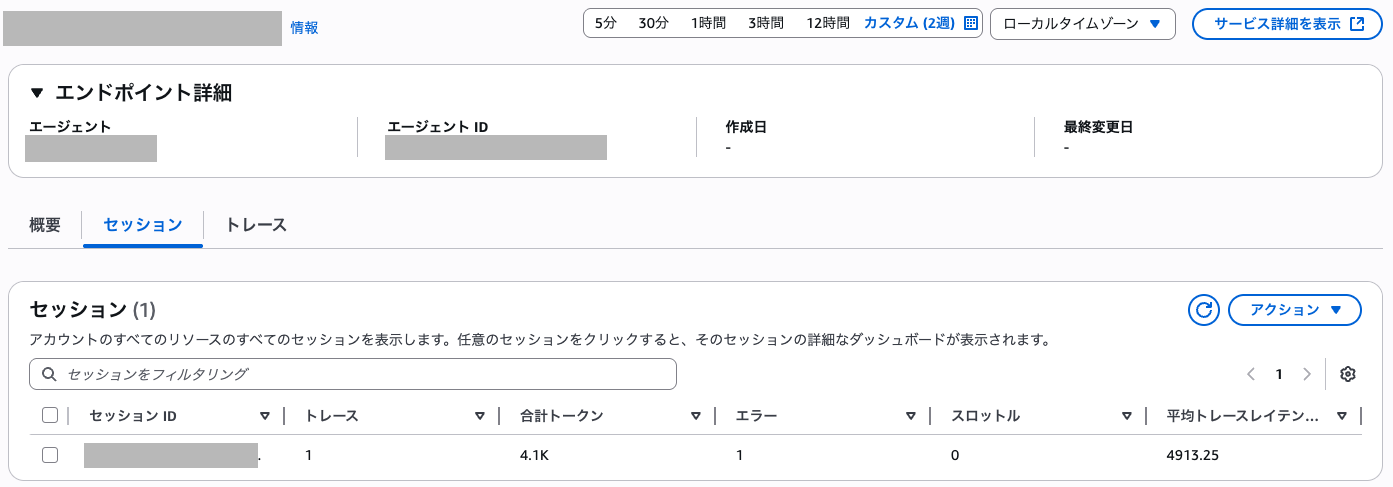Switch to the 概要 tab
This screenshot has height=487, width=1393.
point(45,225)
